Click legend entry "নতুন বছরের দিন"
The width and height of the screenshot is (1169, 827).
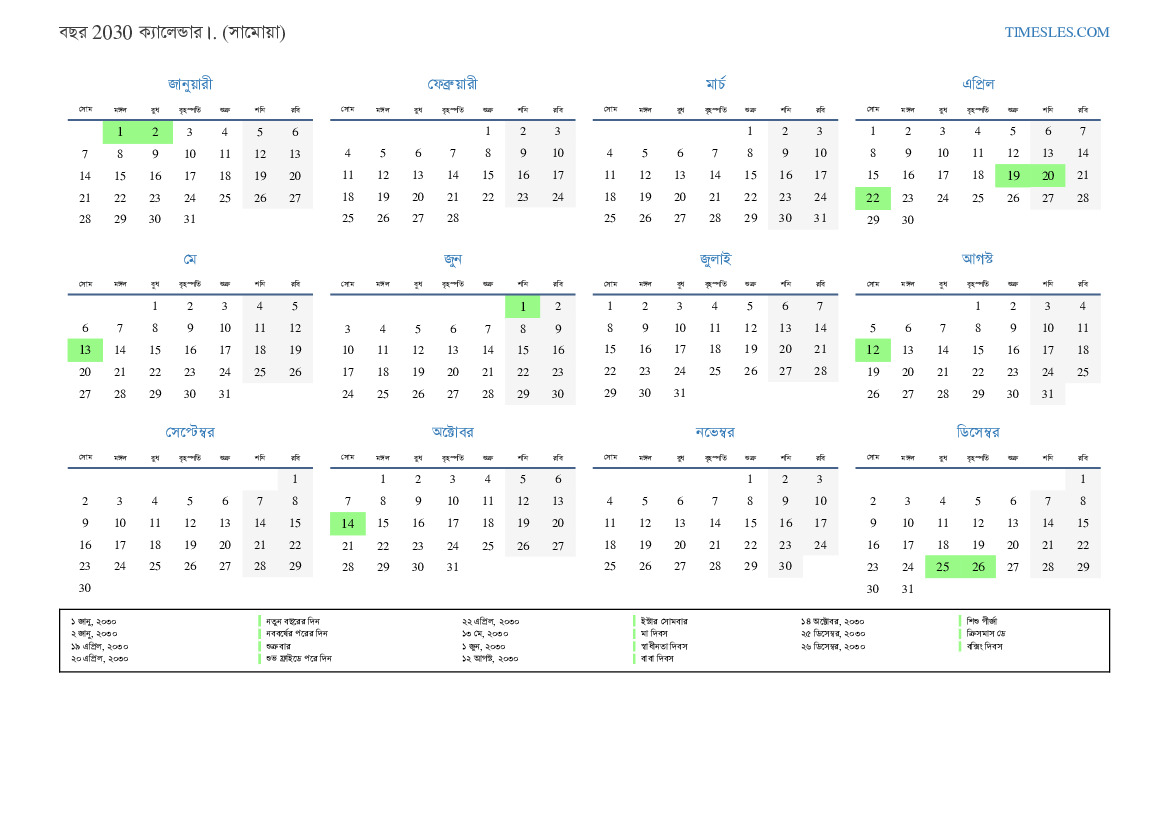click(293, 621)
